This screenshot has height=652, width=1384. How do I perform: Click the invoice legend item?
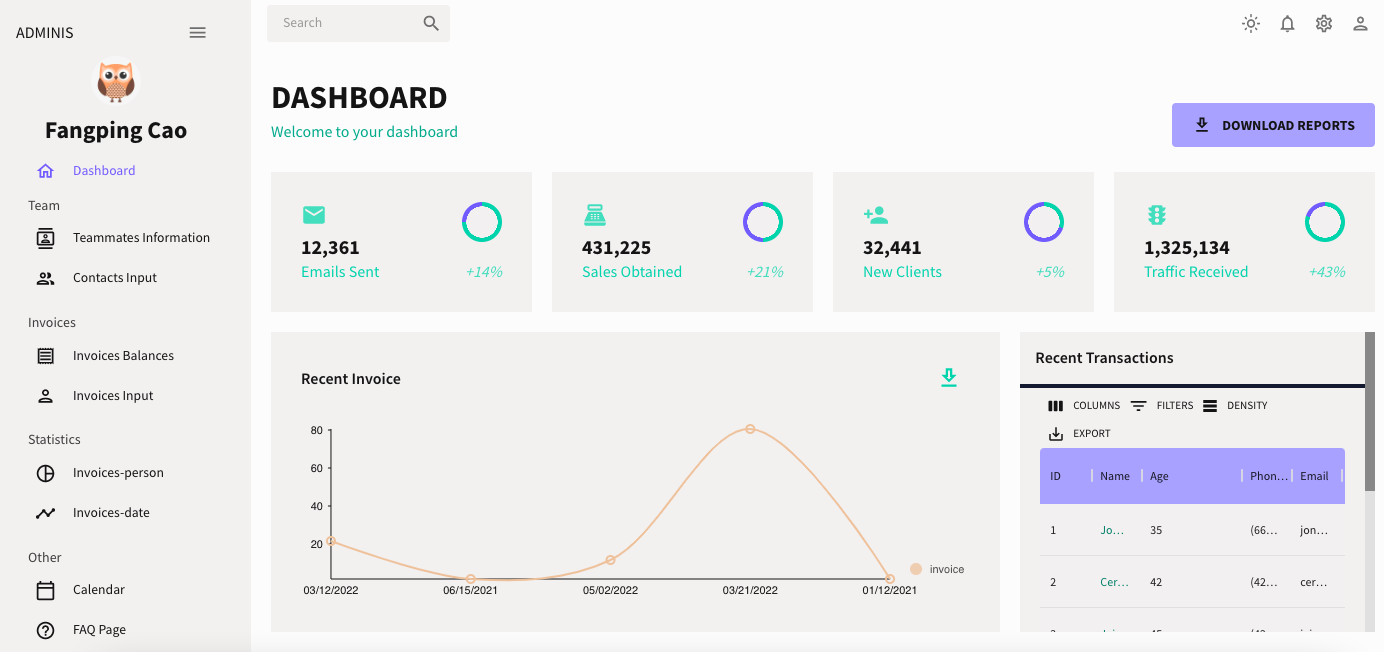pos(937,569)
